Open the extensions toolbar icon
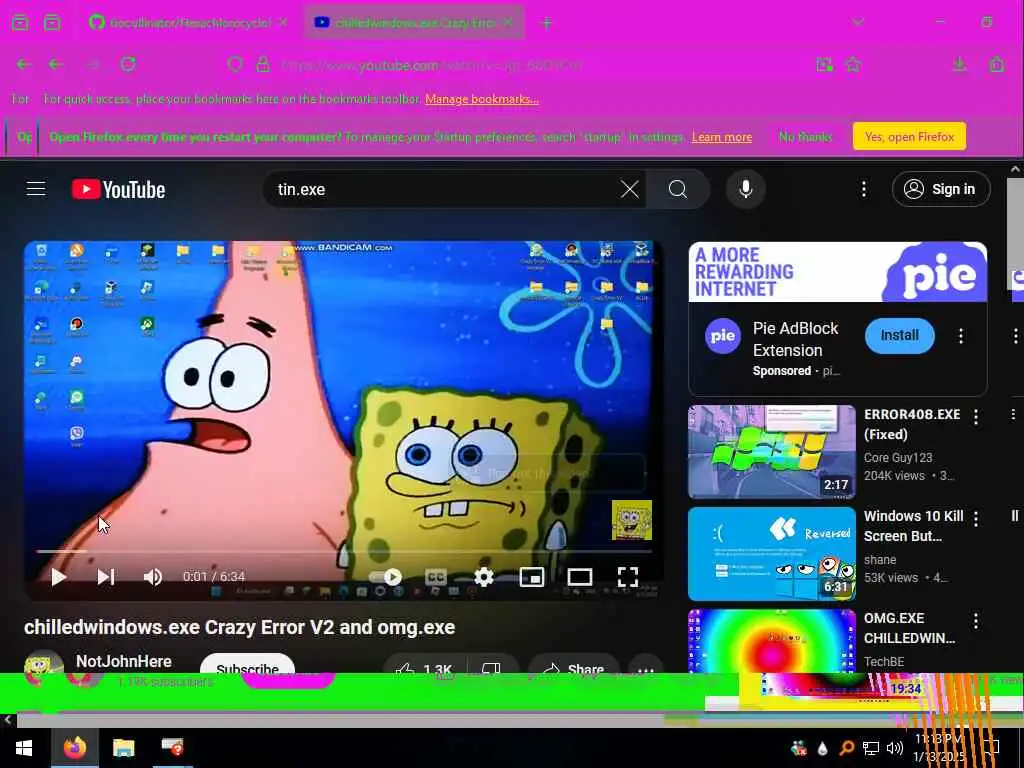Screen dimensions: 1024x768 (997, 64)
